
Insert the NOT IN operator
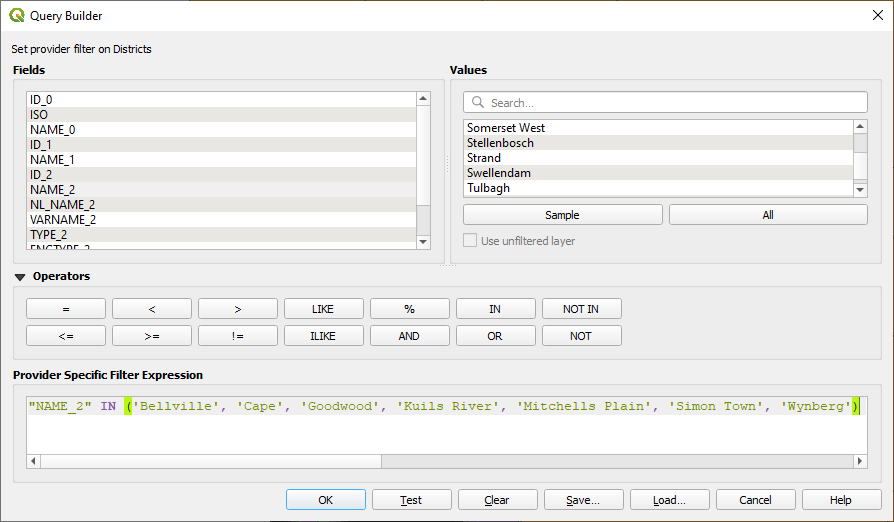tap(581, 309)
